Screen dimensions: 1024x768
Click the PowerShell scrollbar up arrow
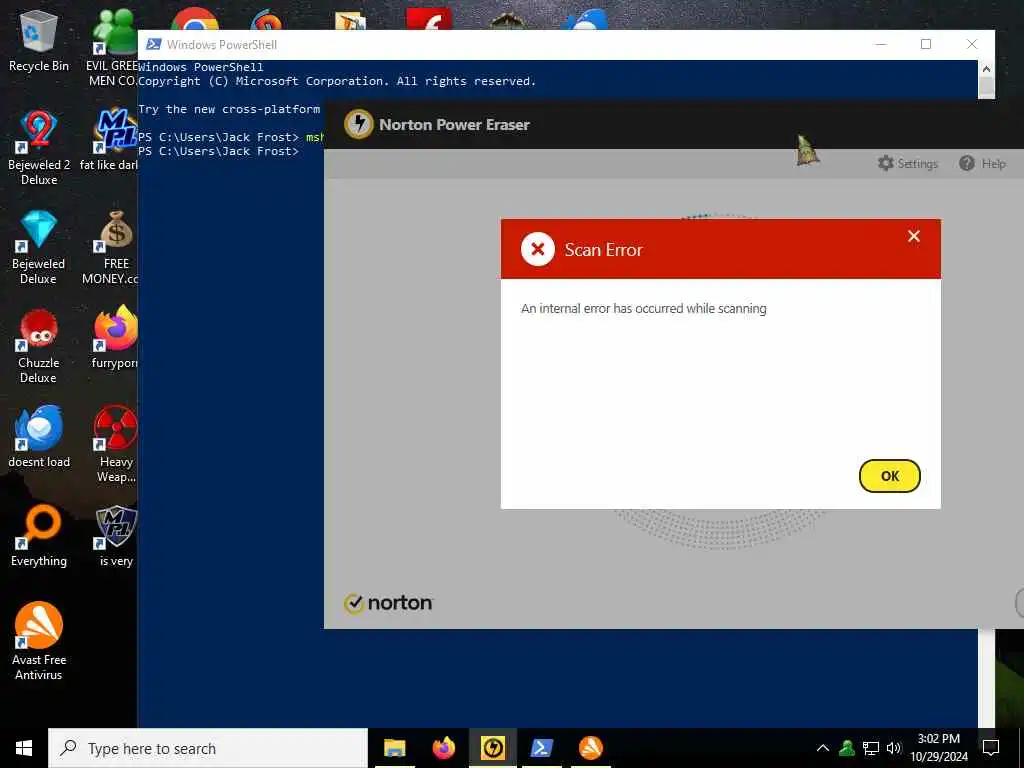coord(986,69)
